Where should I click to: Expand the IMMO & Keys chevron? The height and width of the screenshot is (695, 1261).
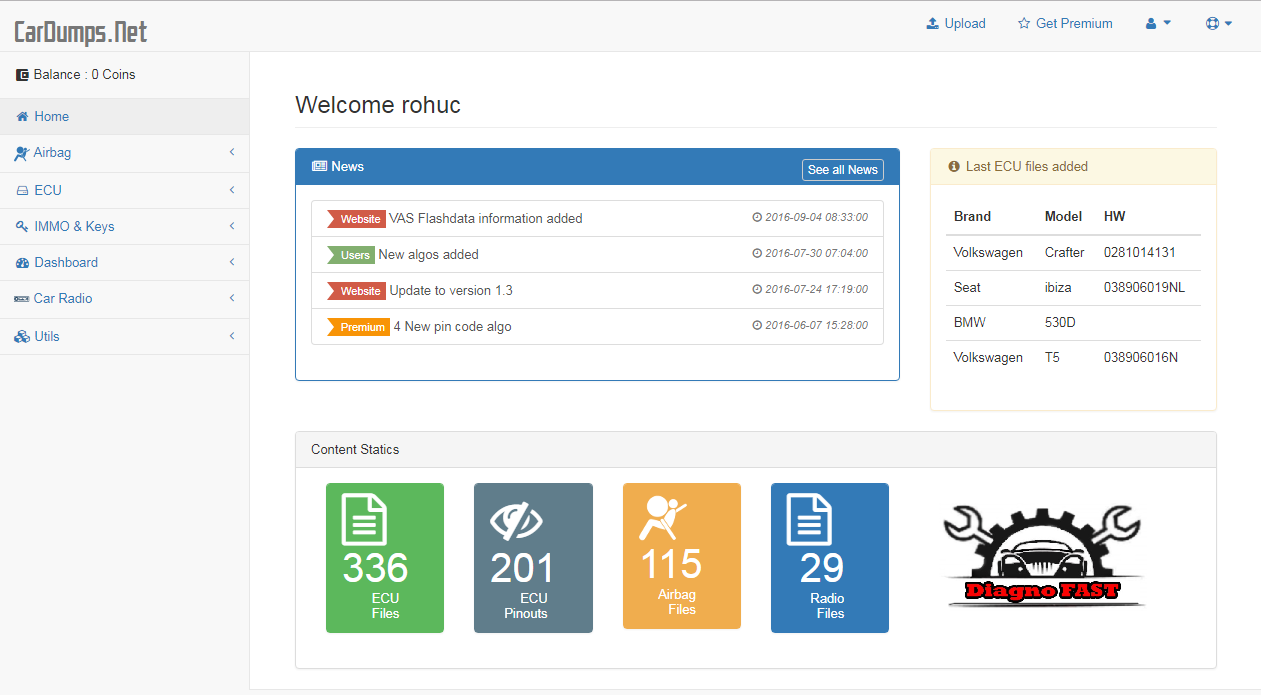point(232,226)
